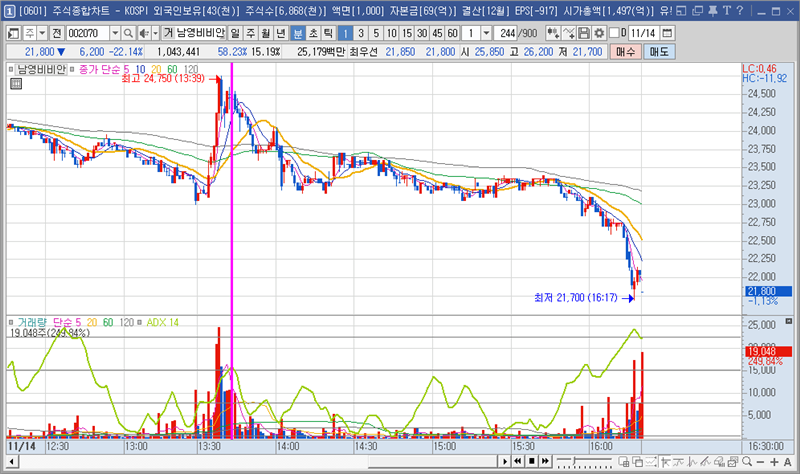Open chart settings gear icon
Image resolution: width=800 pixels, height=474 pixels.
(599, 32)
